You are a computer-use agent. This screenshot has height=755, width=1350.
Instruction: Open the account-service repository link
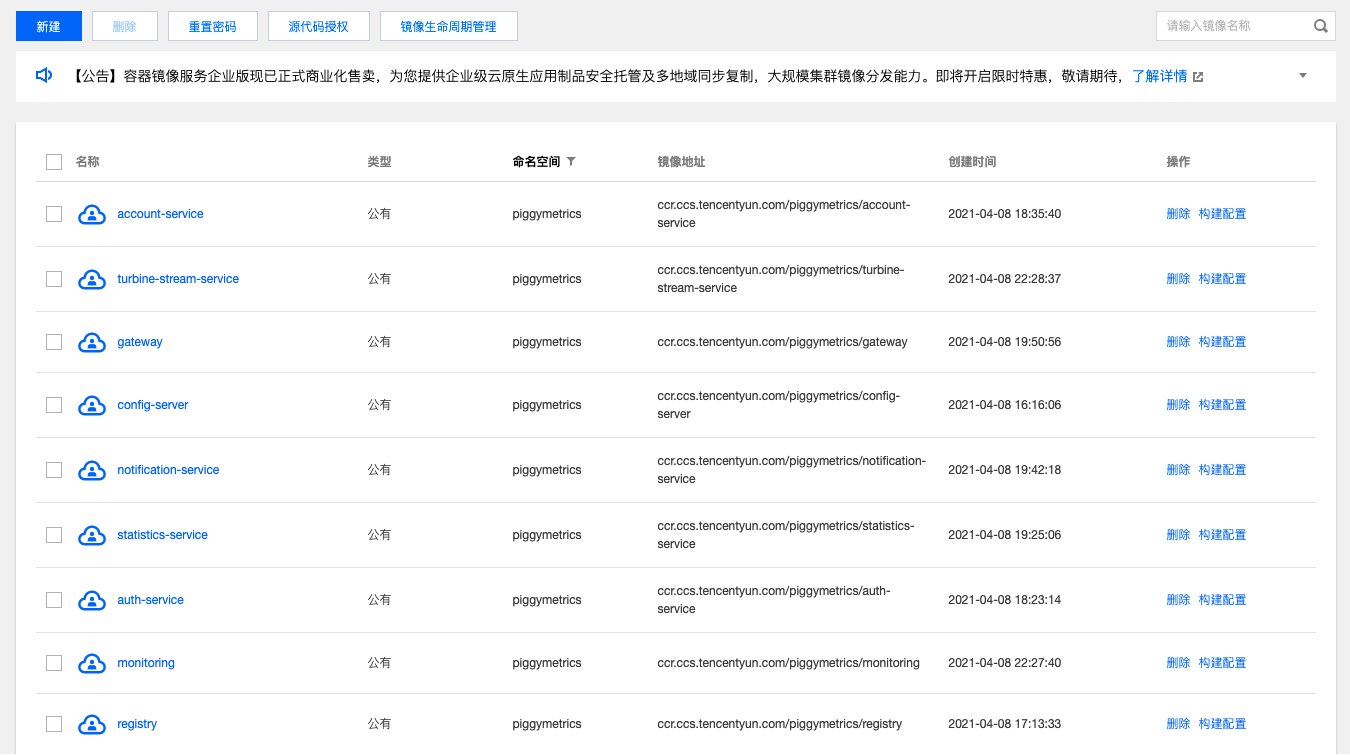(160, 214)
